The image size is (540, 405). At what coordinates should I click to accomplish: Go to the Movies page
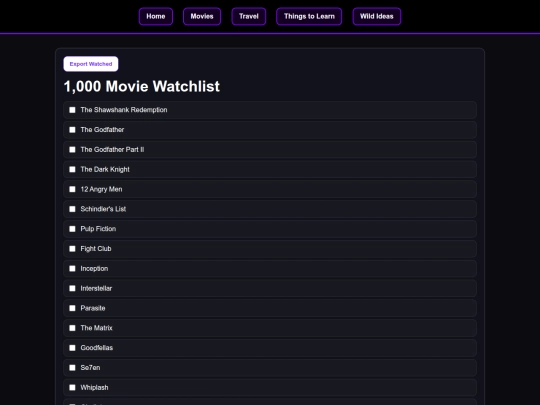pyautogui.click(x=202, y=16)
